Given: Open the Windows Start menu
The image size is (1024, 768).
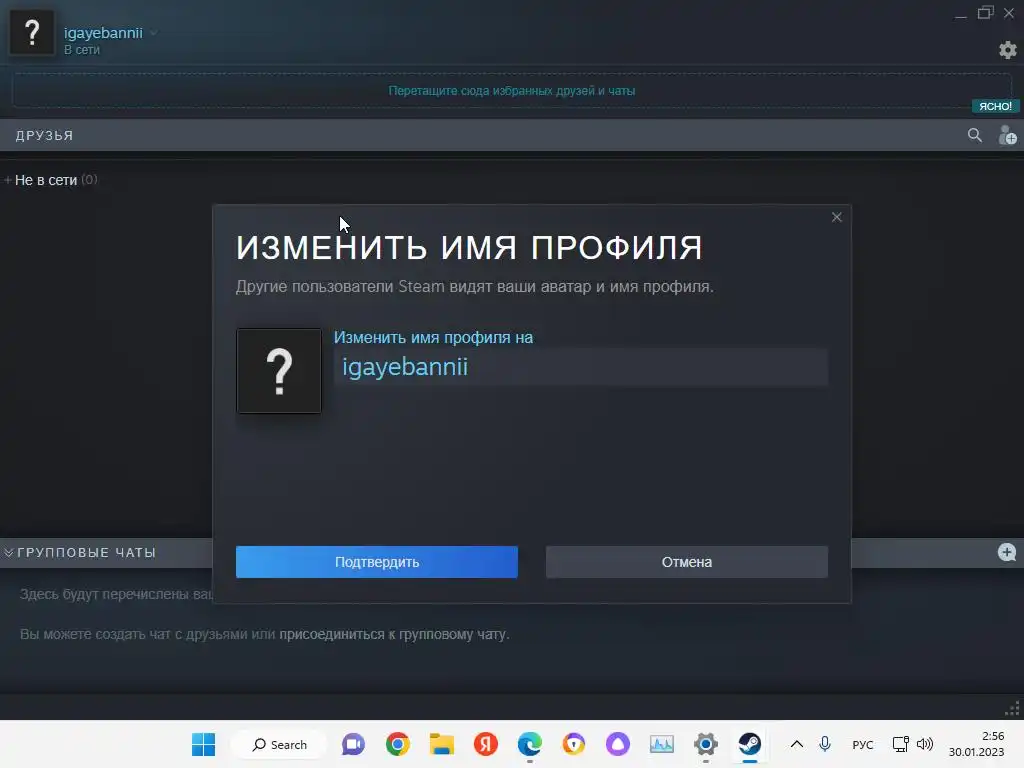Looking at the screenshot, I should (203, 744).
